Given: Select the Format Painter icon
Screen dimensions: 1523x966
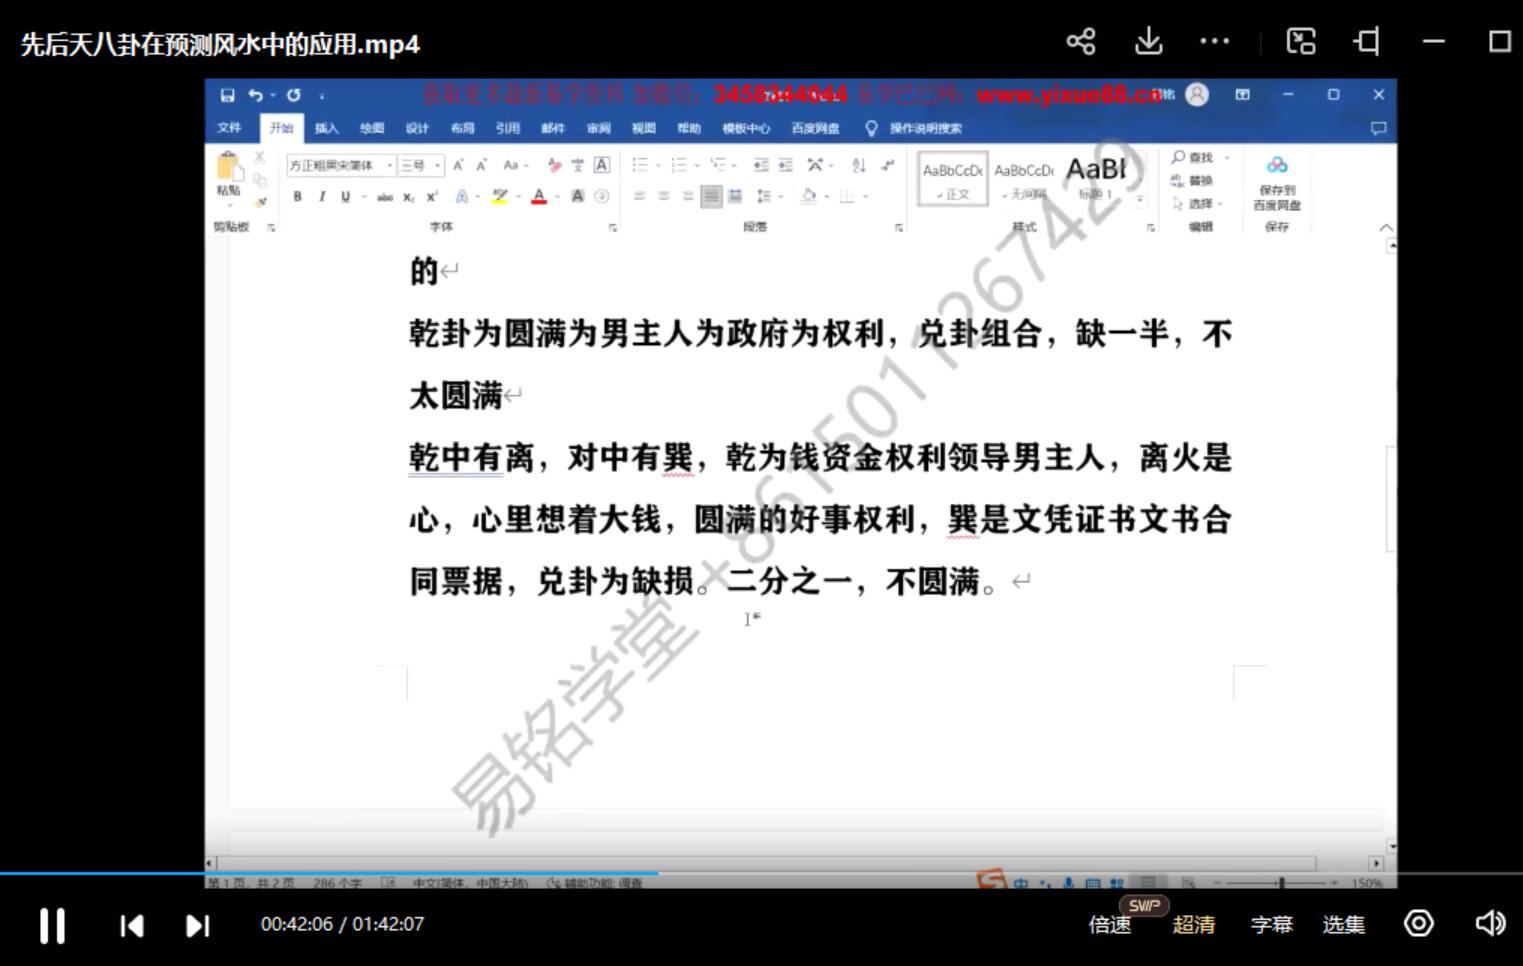Looking at the screenshot, I should 259,201.
